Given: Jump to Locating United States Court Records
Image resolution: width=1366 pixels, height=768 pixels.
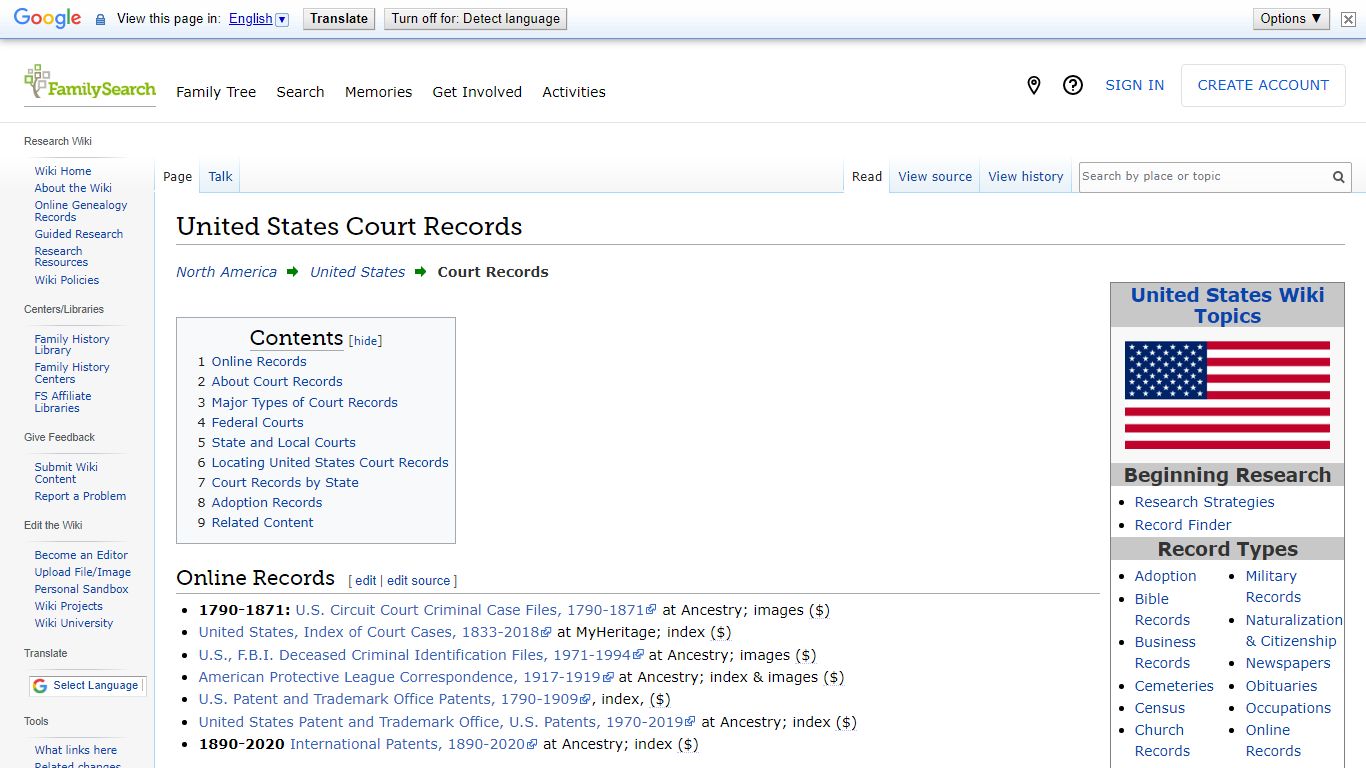Looking at the screenshot, I should pyautogui.click(x=330, y=462).
